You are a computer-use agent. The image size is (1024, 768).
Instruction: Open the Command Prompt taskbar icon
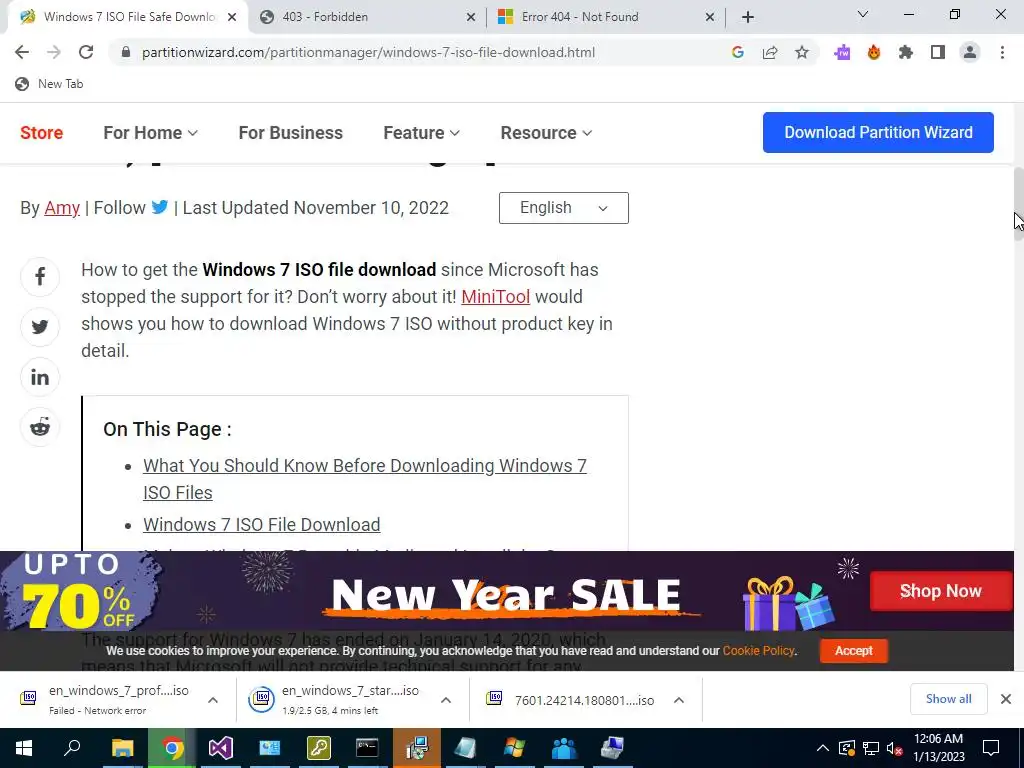[x=367, y=748]
